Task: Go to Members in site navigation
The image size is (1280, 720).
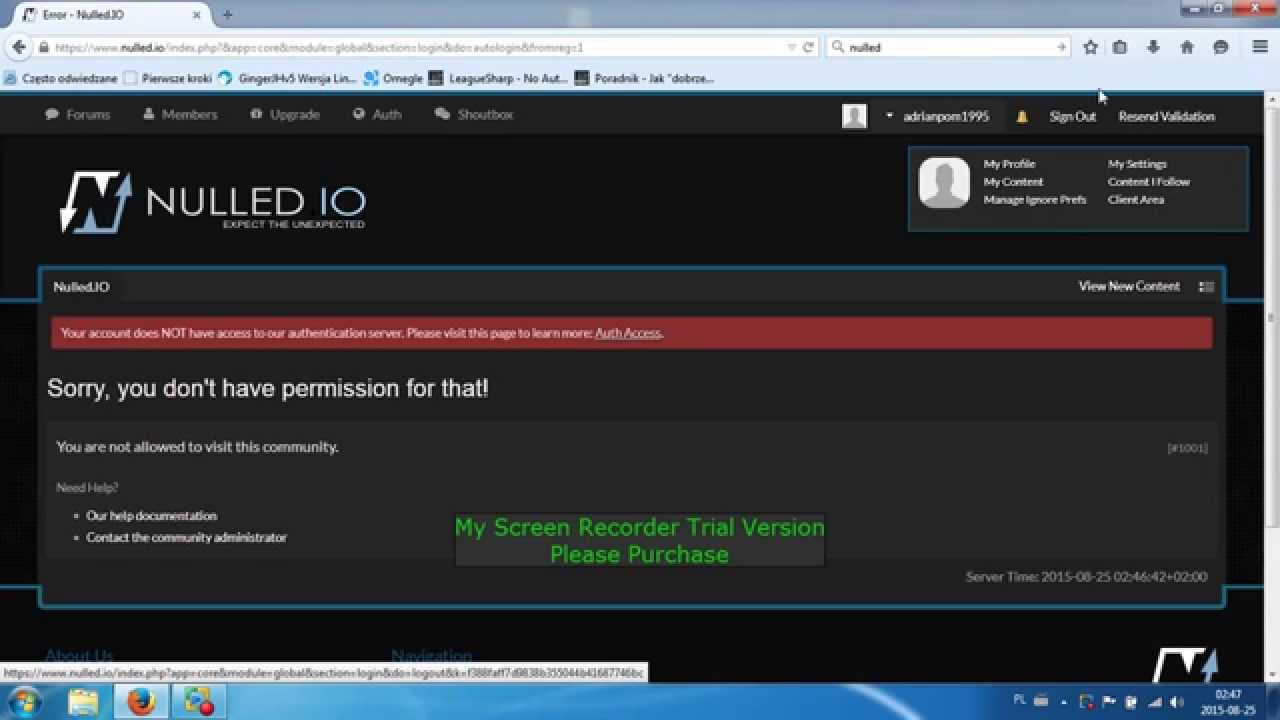Action: [180, 115]
